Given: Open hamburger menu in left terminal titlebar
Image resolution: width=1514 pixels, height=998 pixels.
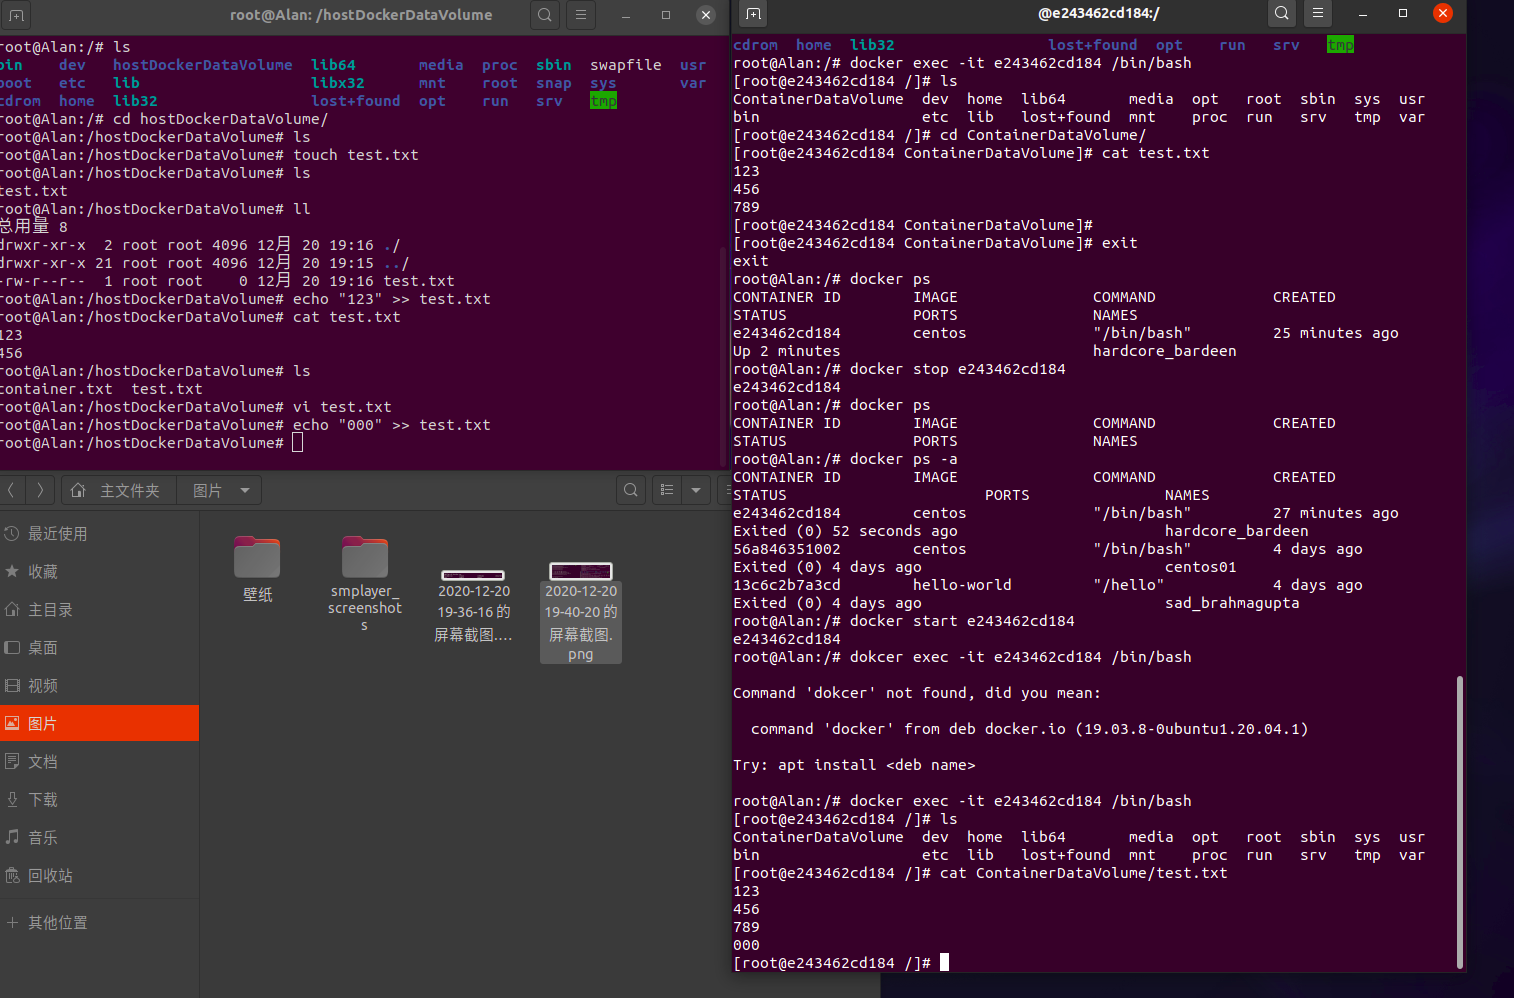Looking at the screenshot, I should click(x=581, y=15).
